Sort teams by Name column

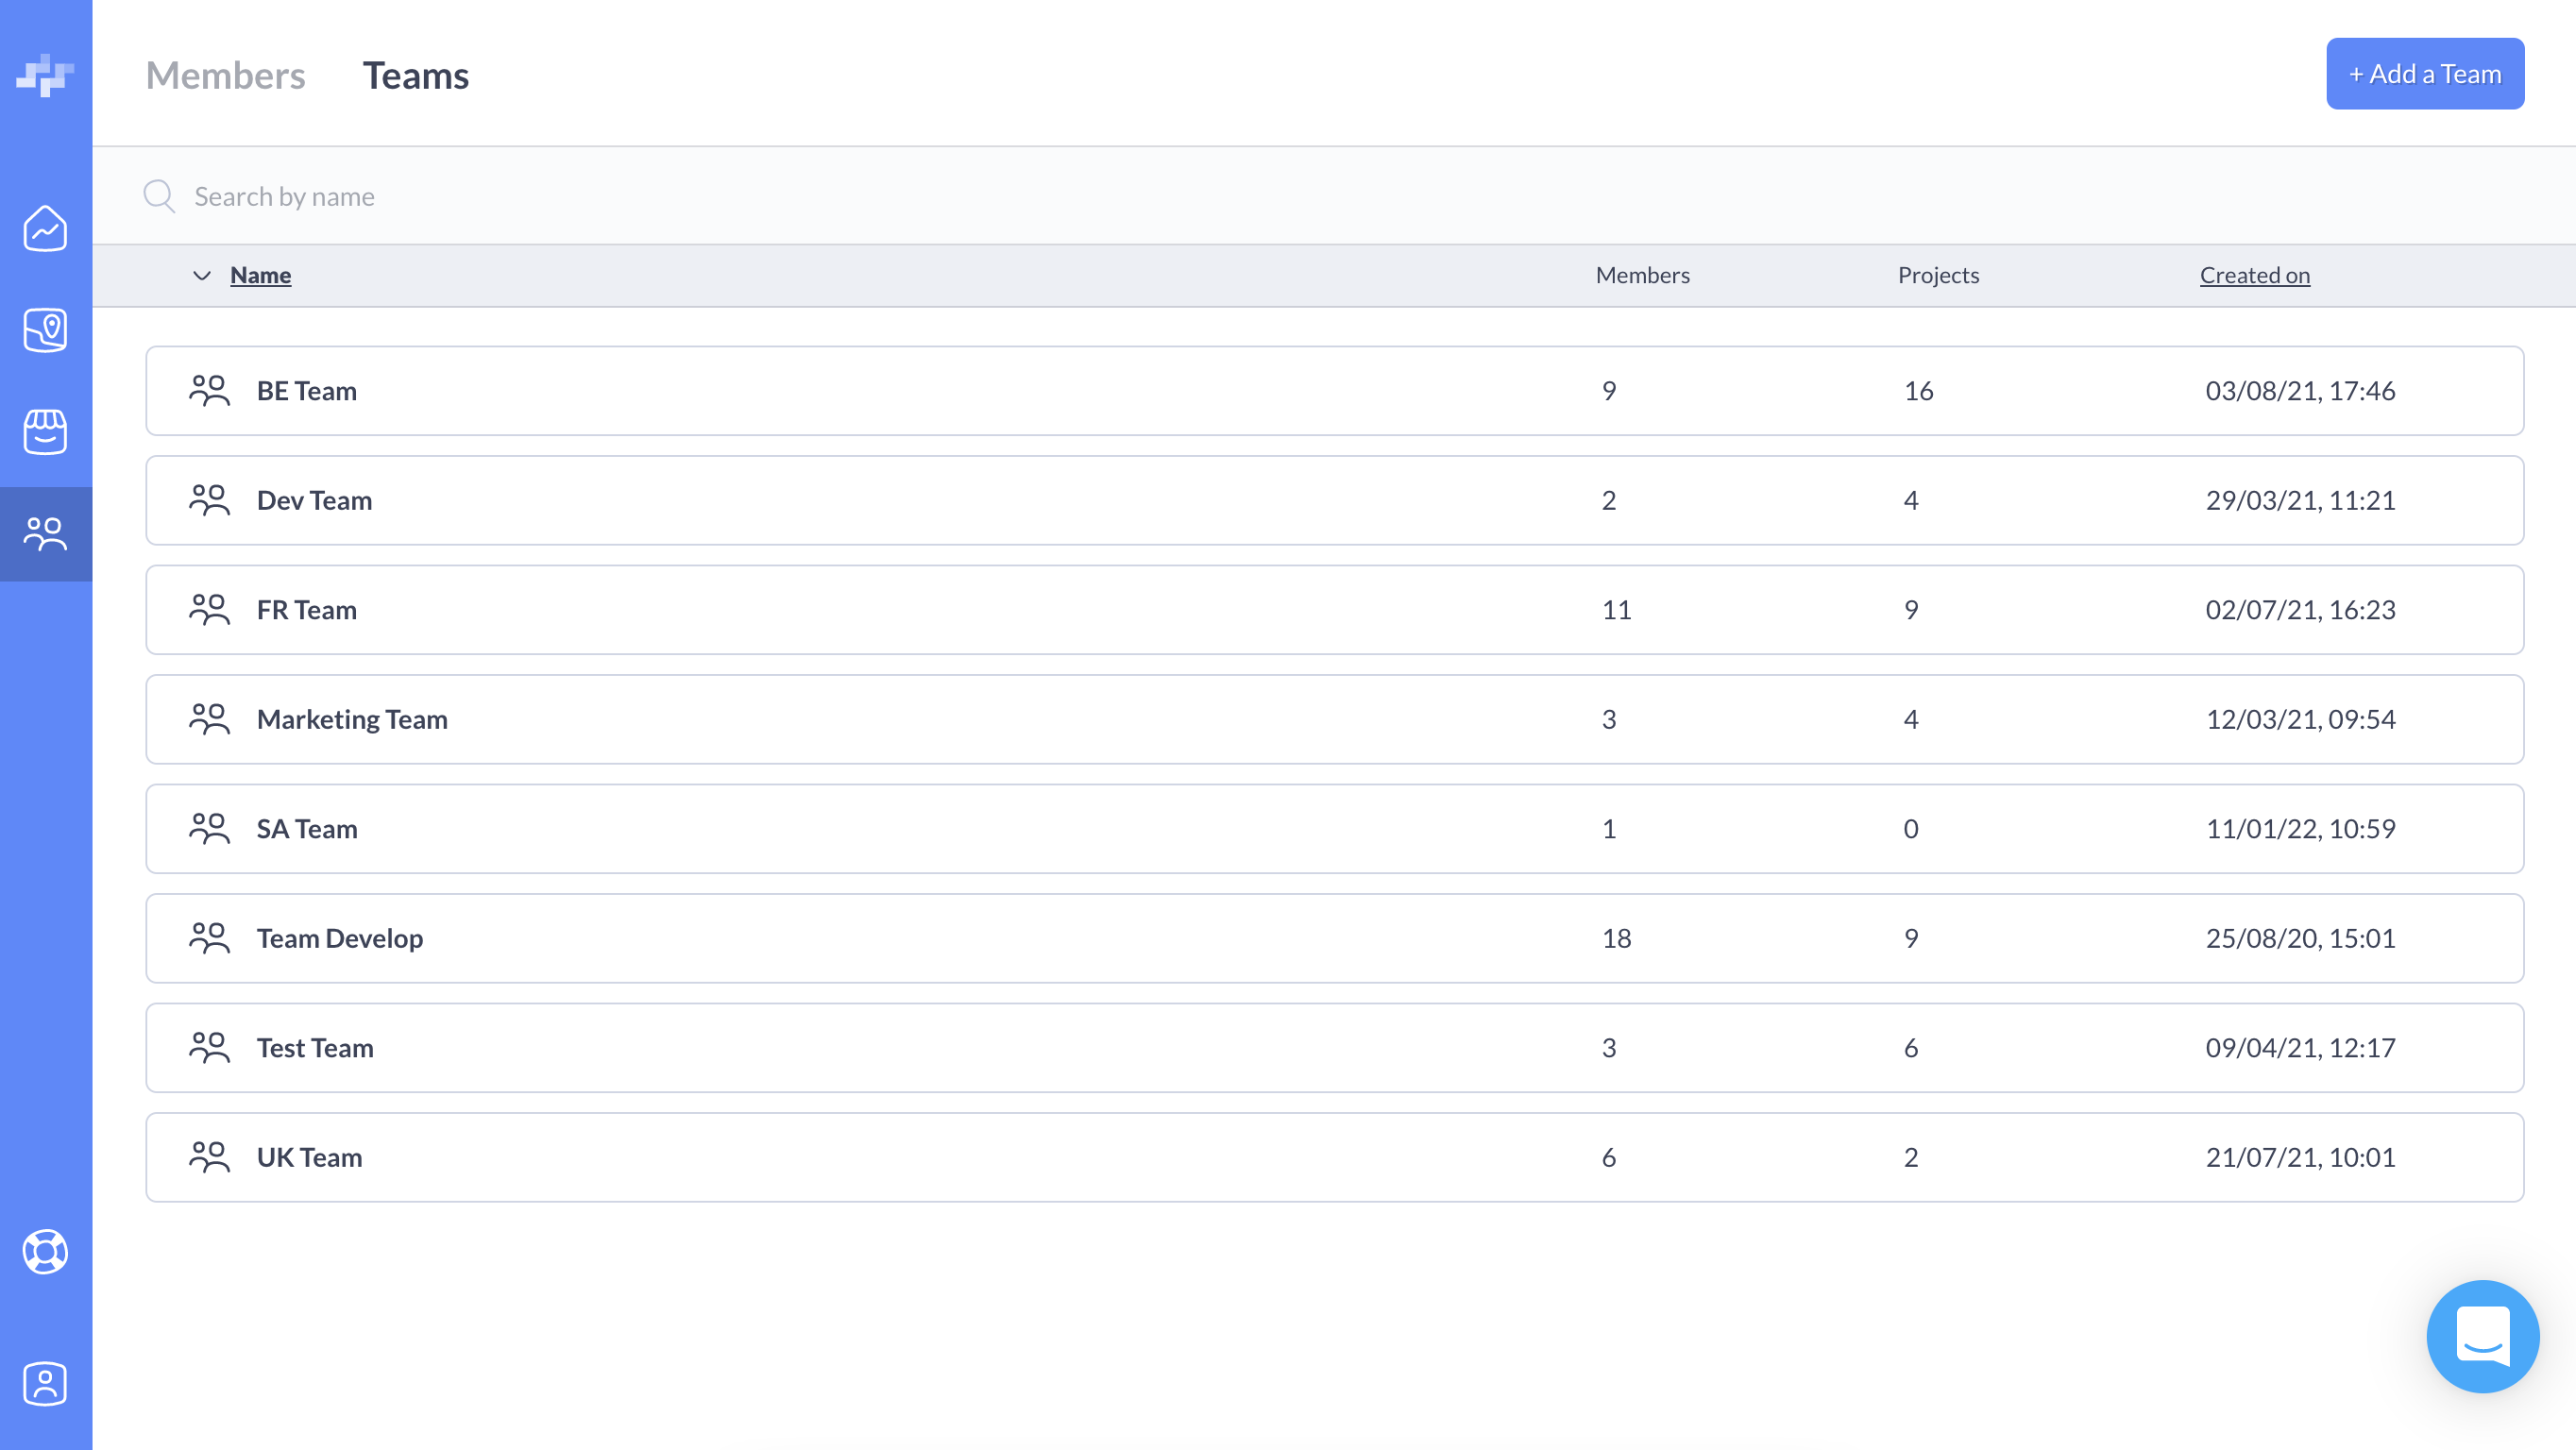[x=260, y=275]
